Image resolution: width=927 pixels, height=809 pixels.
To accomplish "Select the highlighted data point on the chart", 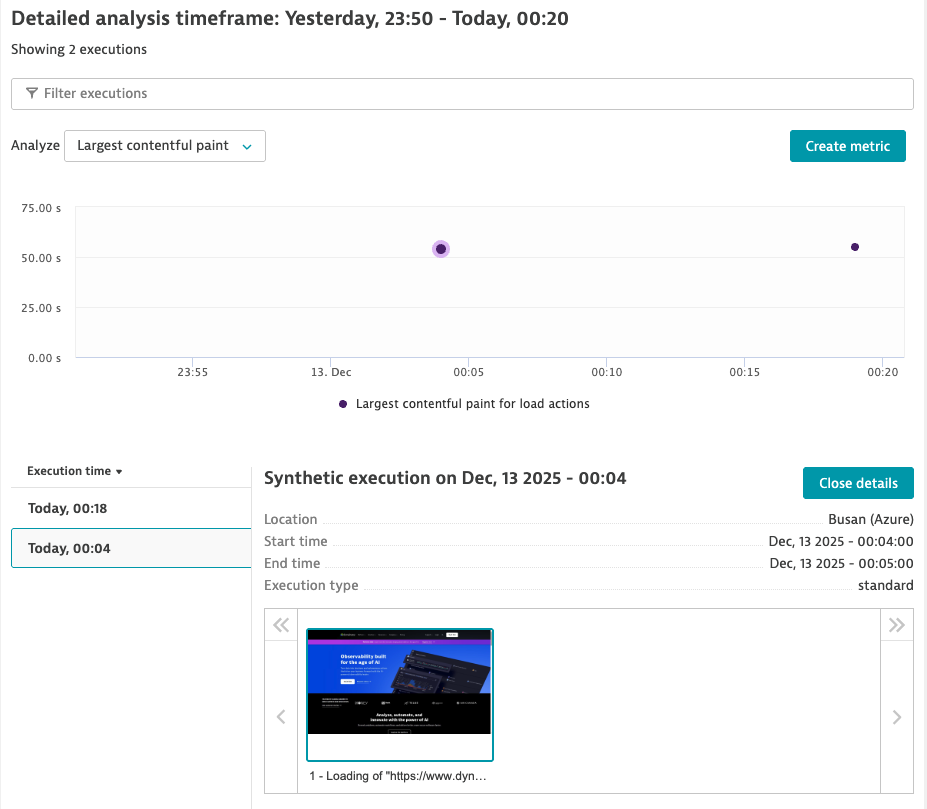I will click(440, 248).
